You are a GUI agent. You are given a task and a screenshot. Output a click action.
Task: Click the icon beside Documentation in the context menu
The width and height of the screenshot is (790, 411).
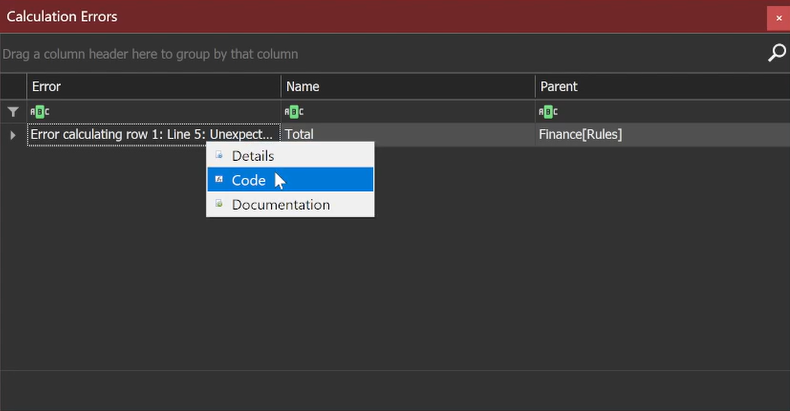point(219,204)
